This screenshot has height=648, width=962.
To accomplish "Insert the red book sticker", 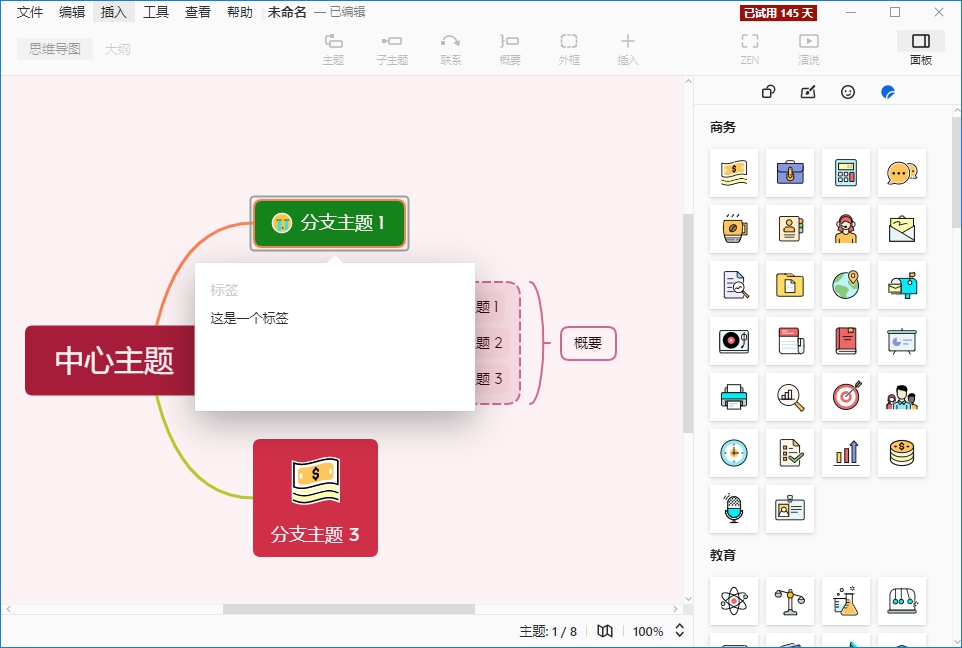I will pos(845,341).
